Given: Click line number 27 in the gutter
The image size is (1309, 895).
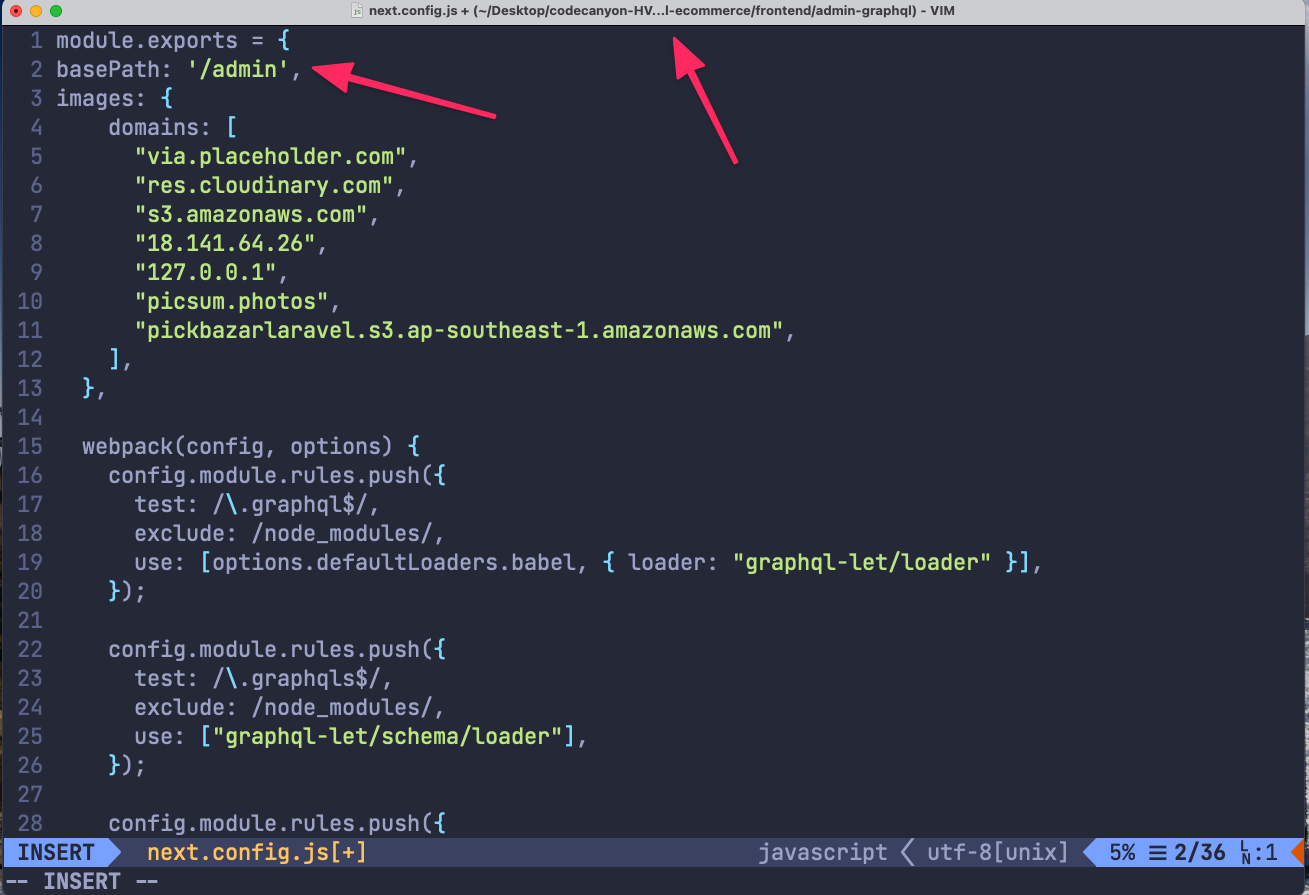Looking at the screenshot, I should click(x=30, y=794).
